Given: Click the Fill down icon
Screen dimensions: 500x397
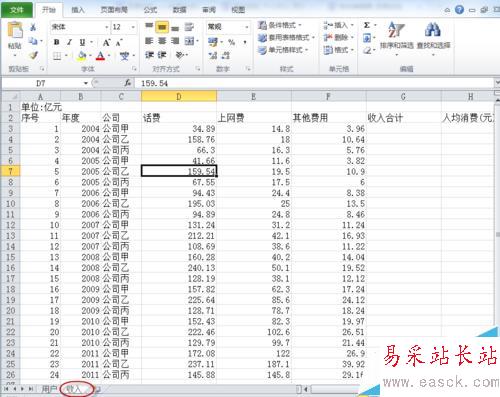Looking at the screenshot, I should (367, 38).
